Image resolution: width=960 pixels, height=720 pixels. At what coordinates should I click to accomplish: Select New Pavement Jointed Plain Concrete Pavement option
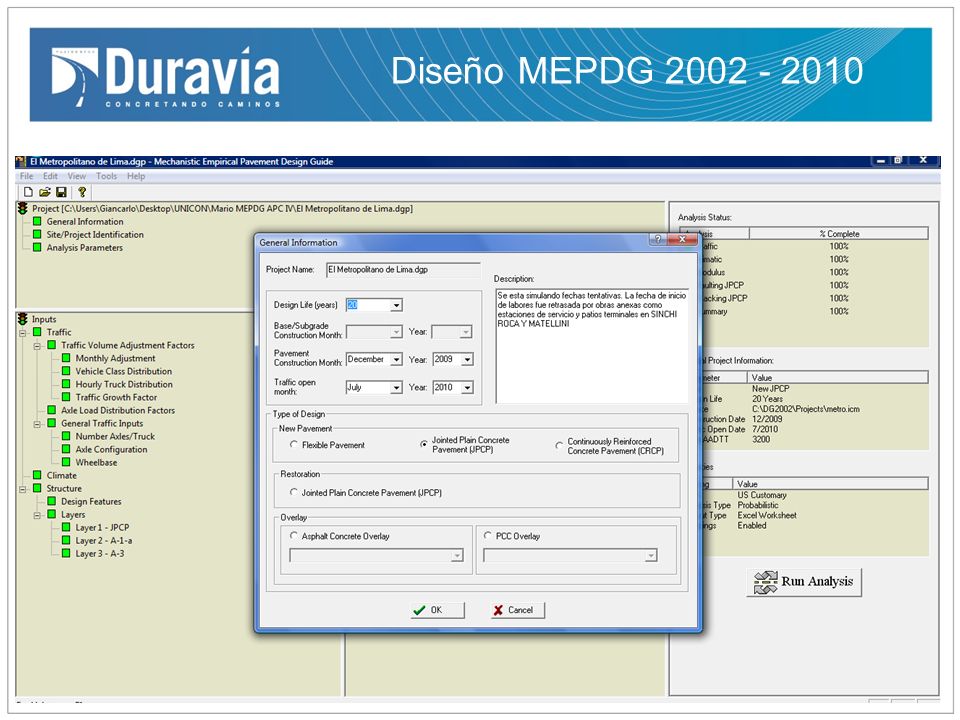pos(424,444)
